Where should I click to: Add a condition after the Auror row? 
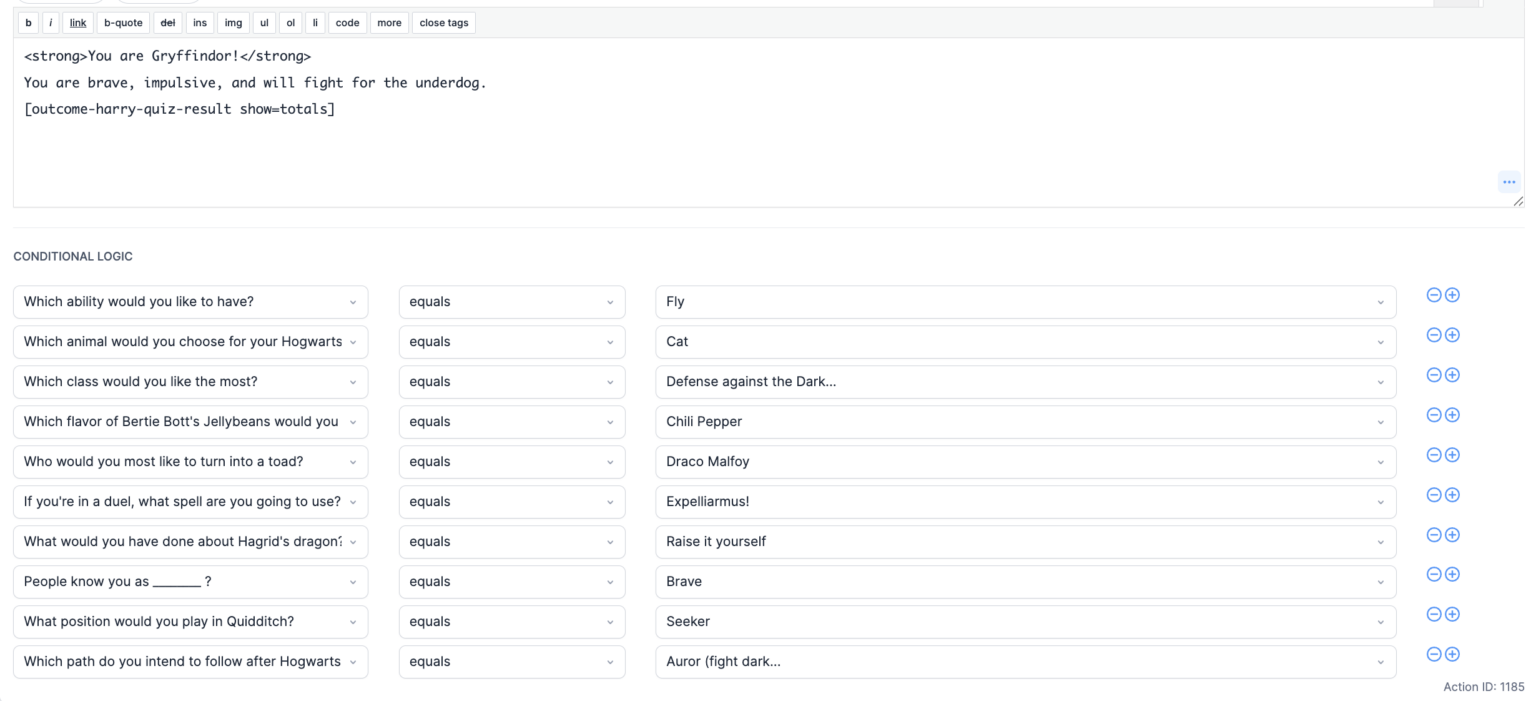(x=1452, y=654)
